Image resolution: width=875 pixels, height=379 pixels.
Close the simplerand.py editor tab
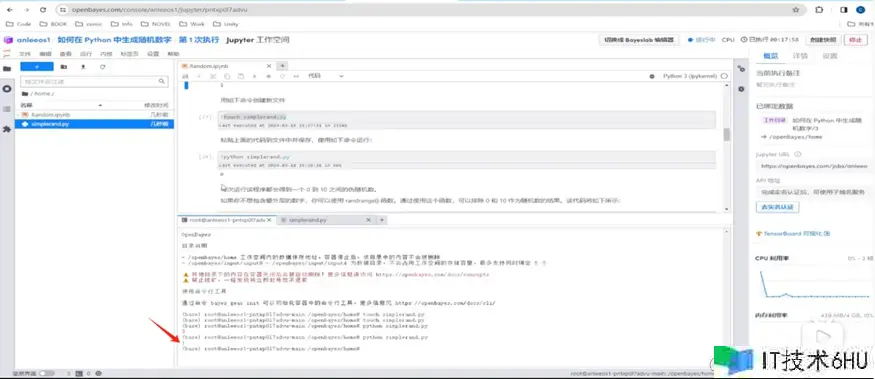coord(368,220)
